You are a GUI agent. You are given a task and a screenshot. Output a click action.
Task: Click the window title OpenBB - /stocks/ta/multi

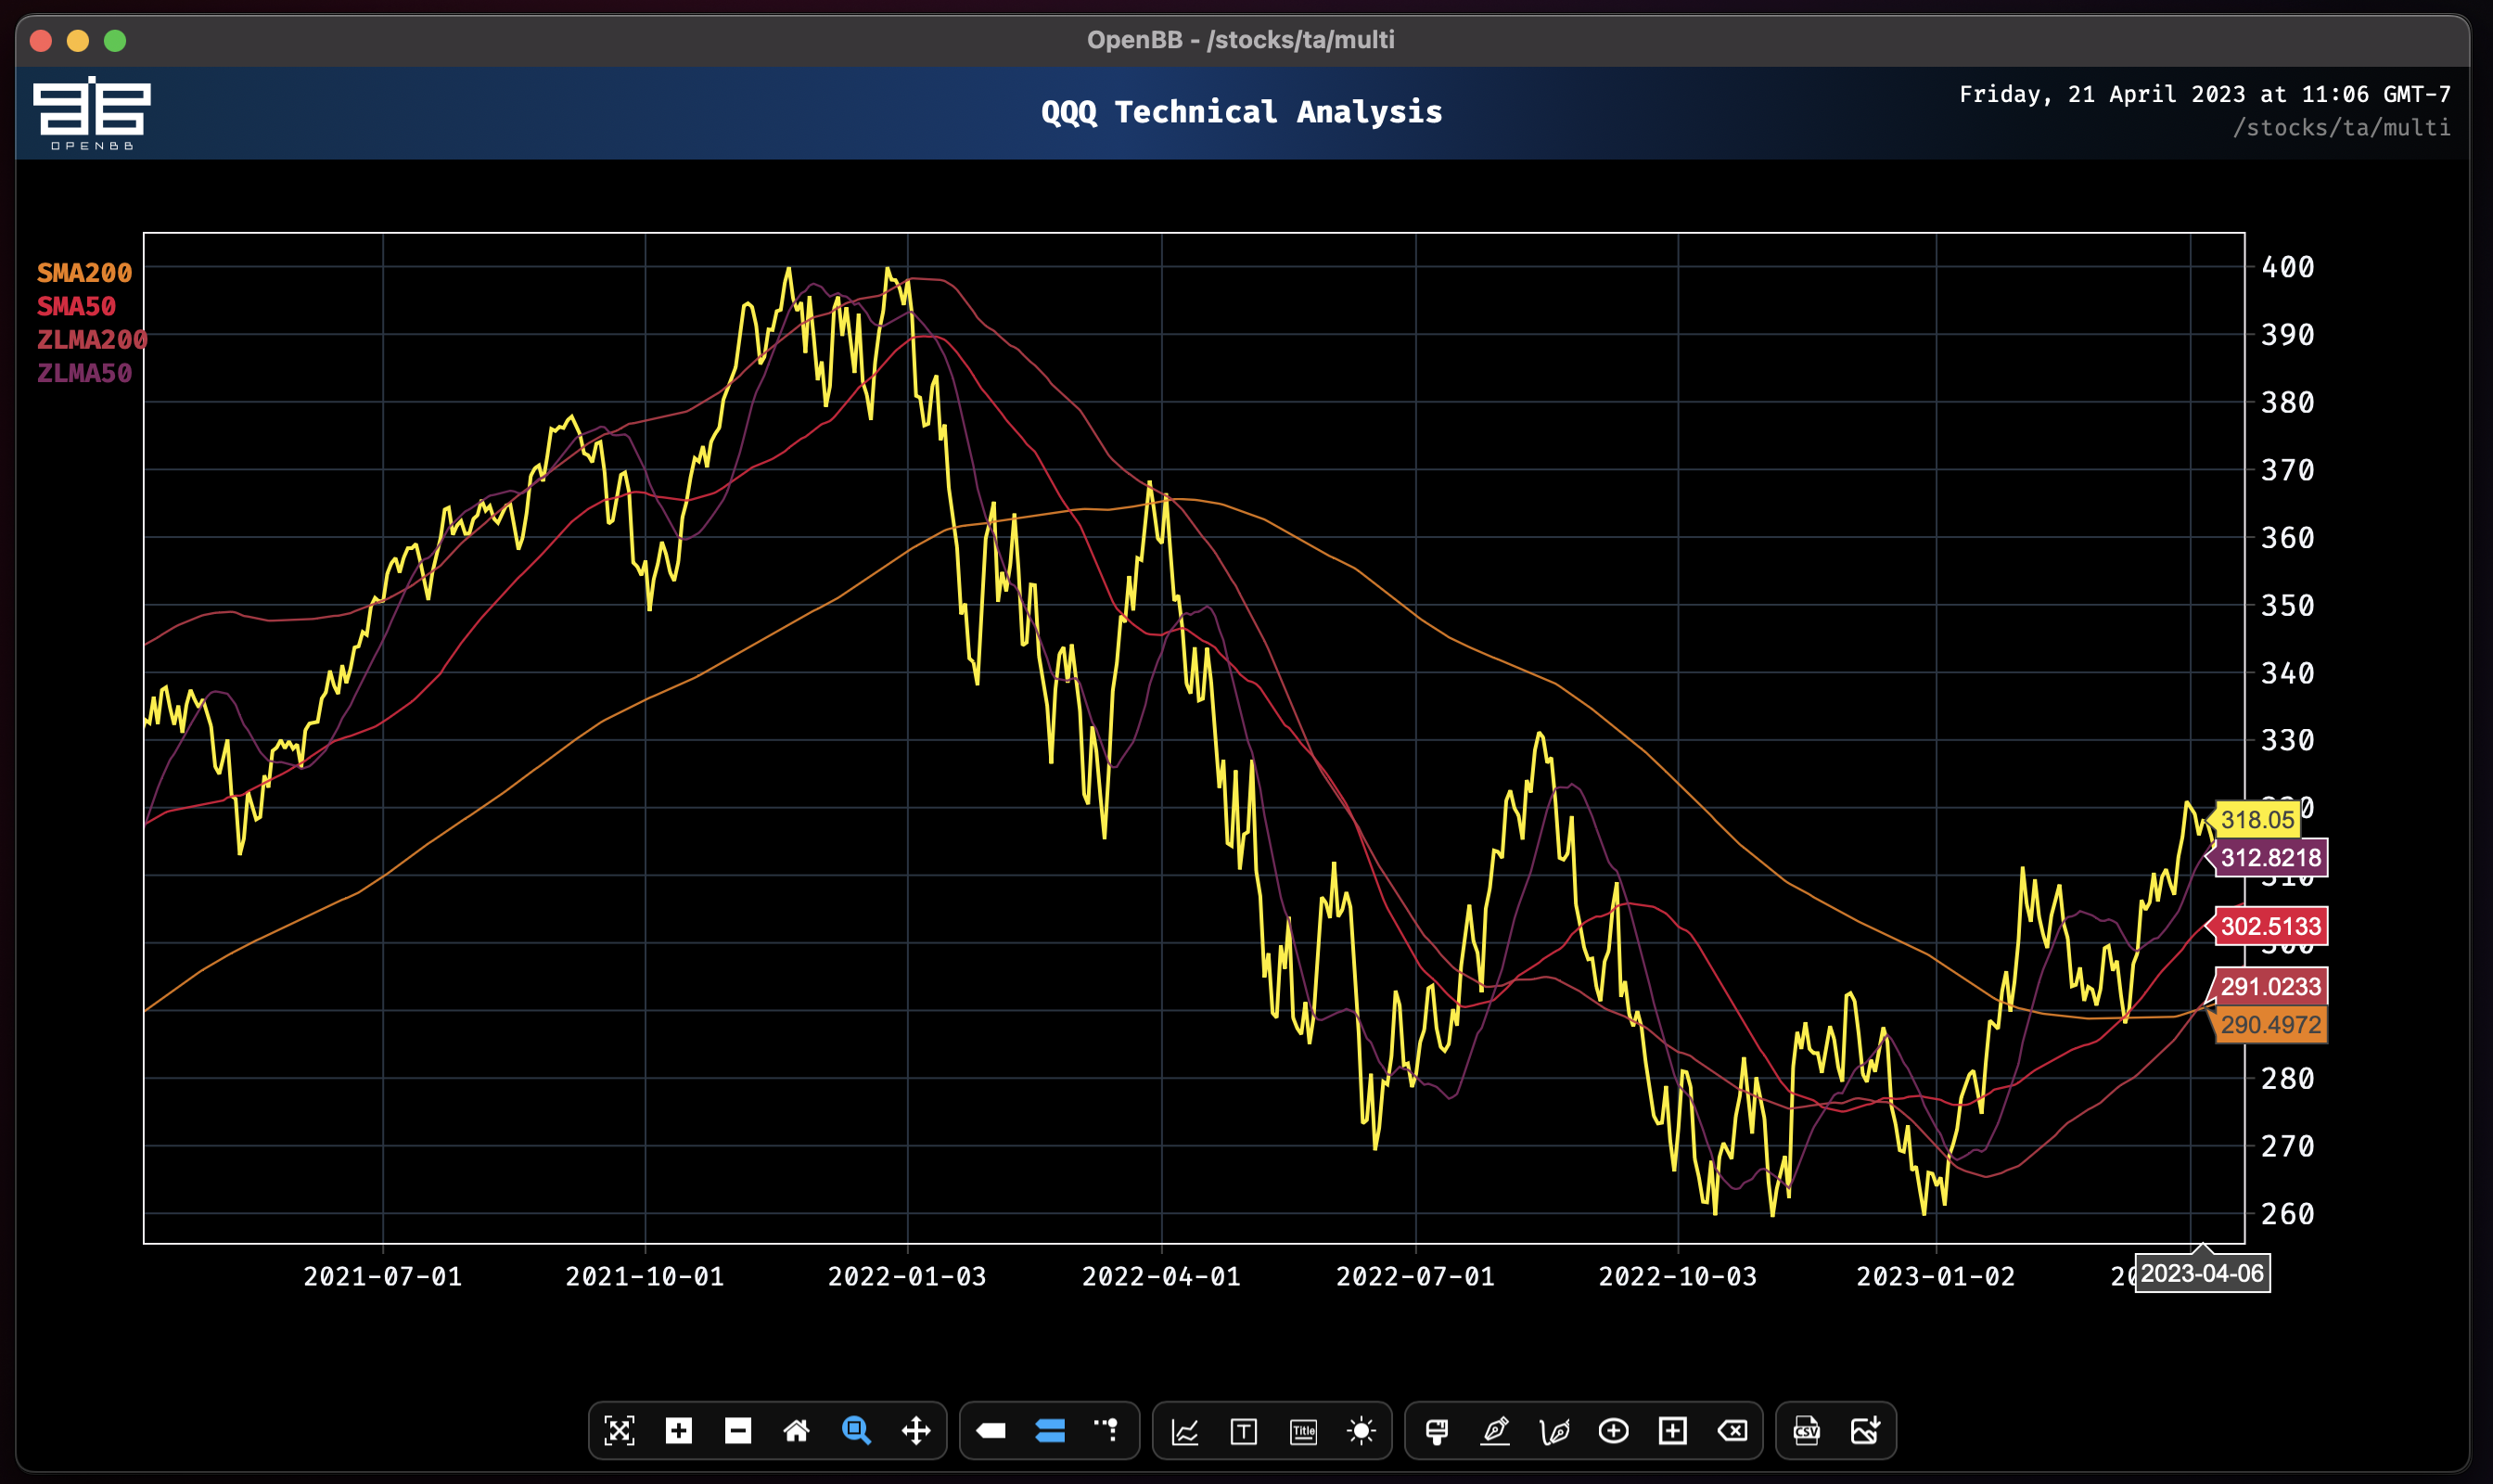(x=1240, y=40)
